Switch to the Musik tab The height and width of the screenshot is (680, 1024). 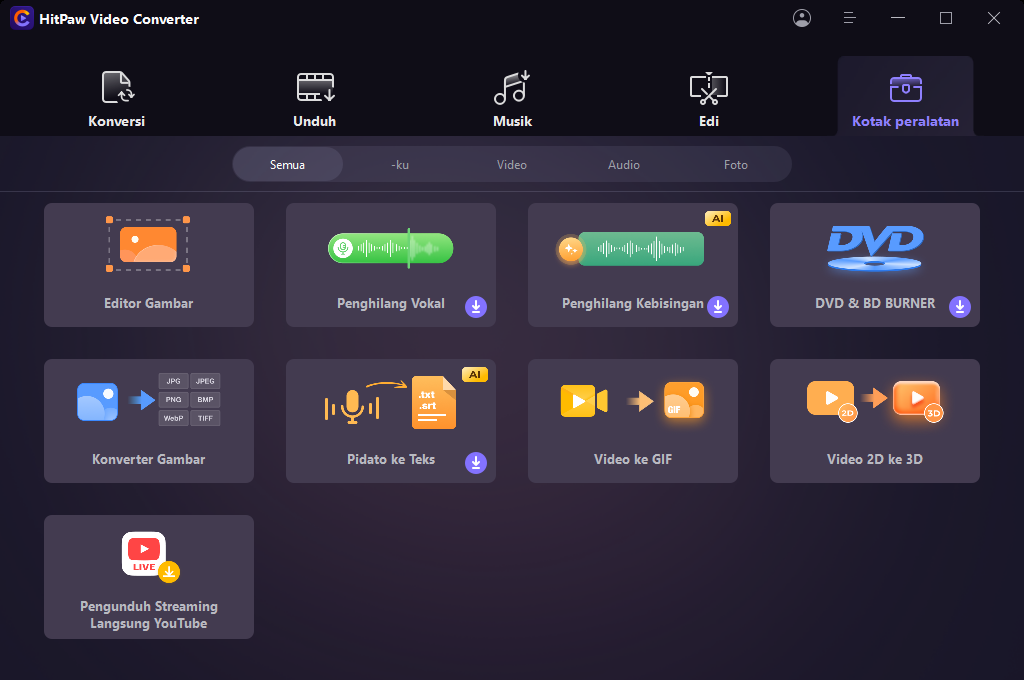[x=512, y=99]
